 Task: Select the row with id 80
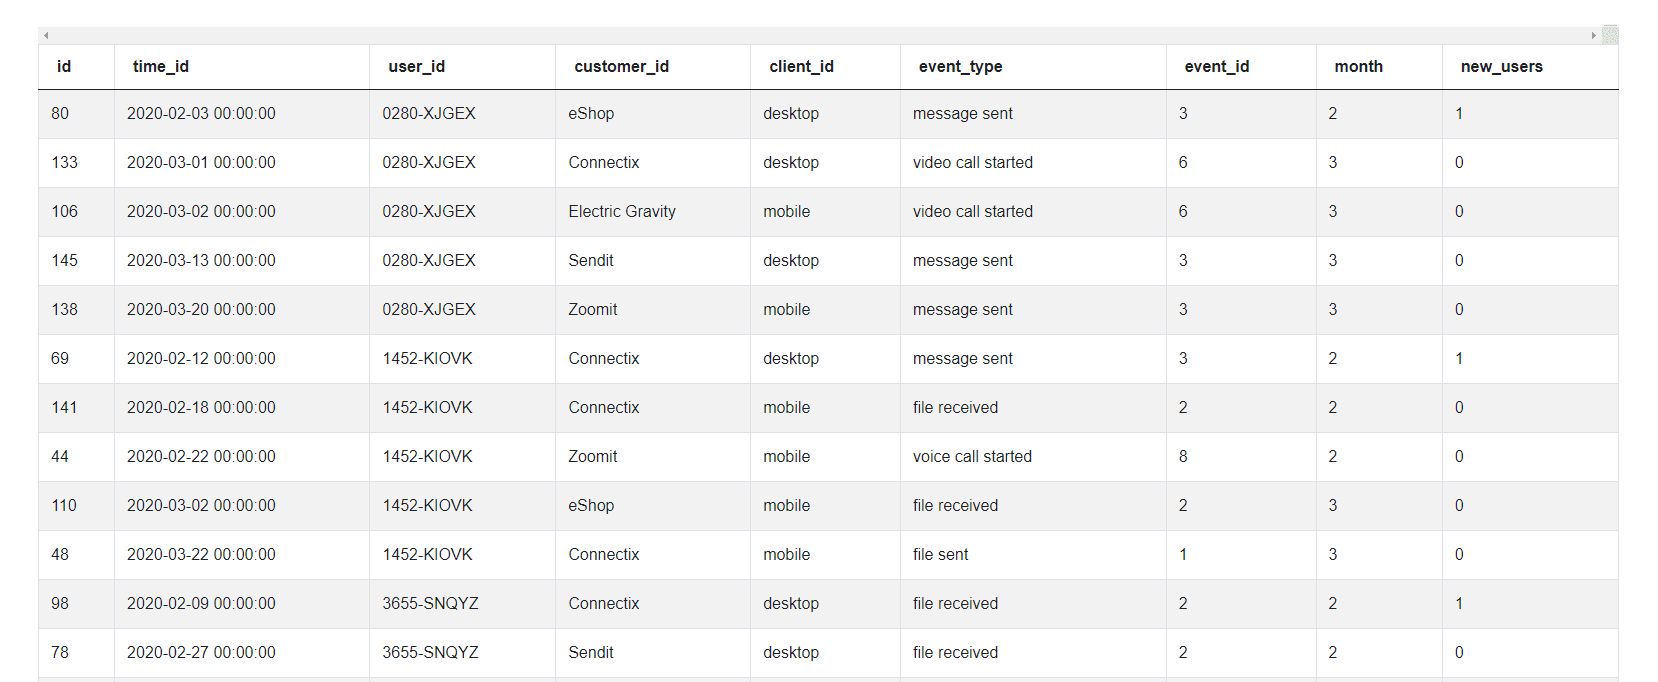[x=60, y=113]
